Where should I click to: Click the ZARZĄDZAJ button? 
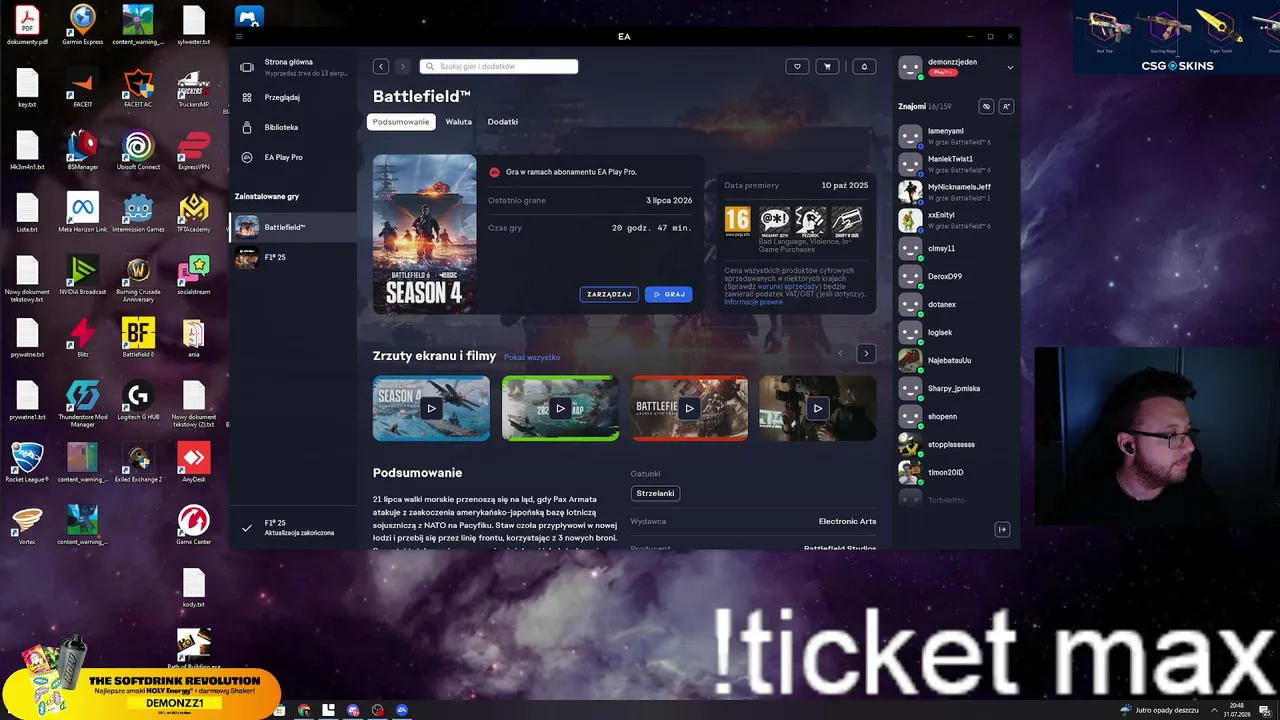point(609,294)
